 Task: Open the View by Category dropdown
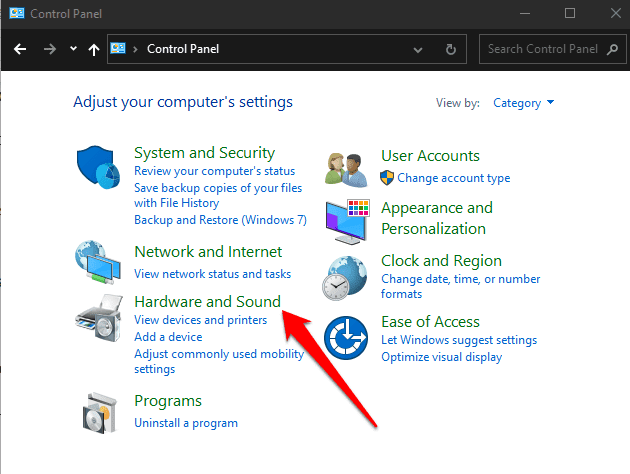pyautogui.click(x=523, y=103)
